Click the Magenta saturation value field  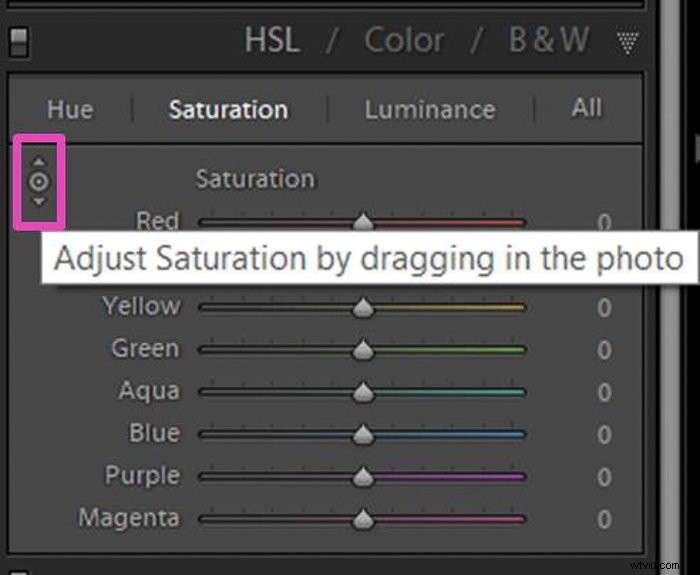[604, 519]
